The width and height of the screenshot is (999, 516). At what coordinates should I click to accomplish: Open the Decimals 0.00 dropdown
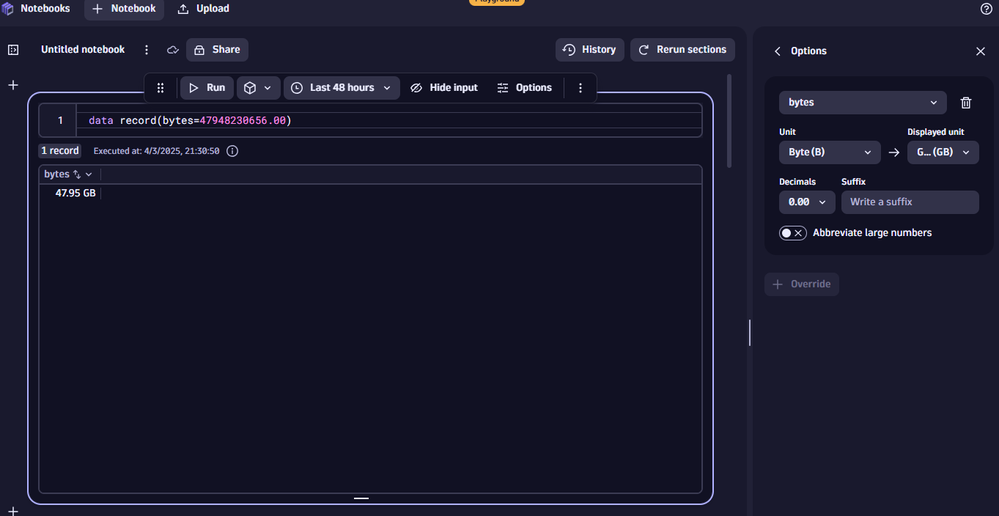pyautogui.click(x=806, y=202)
